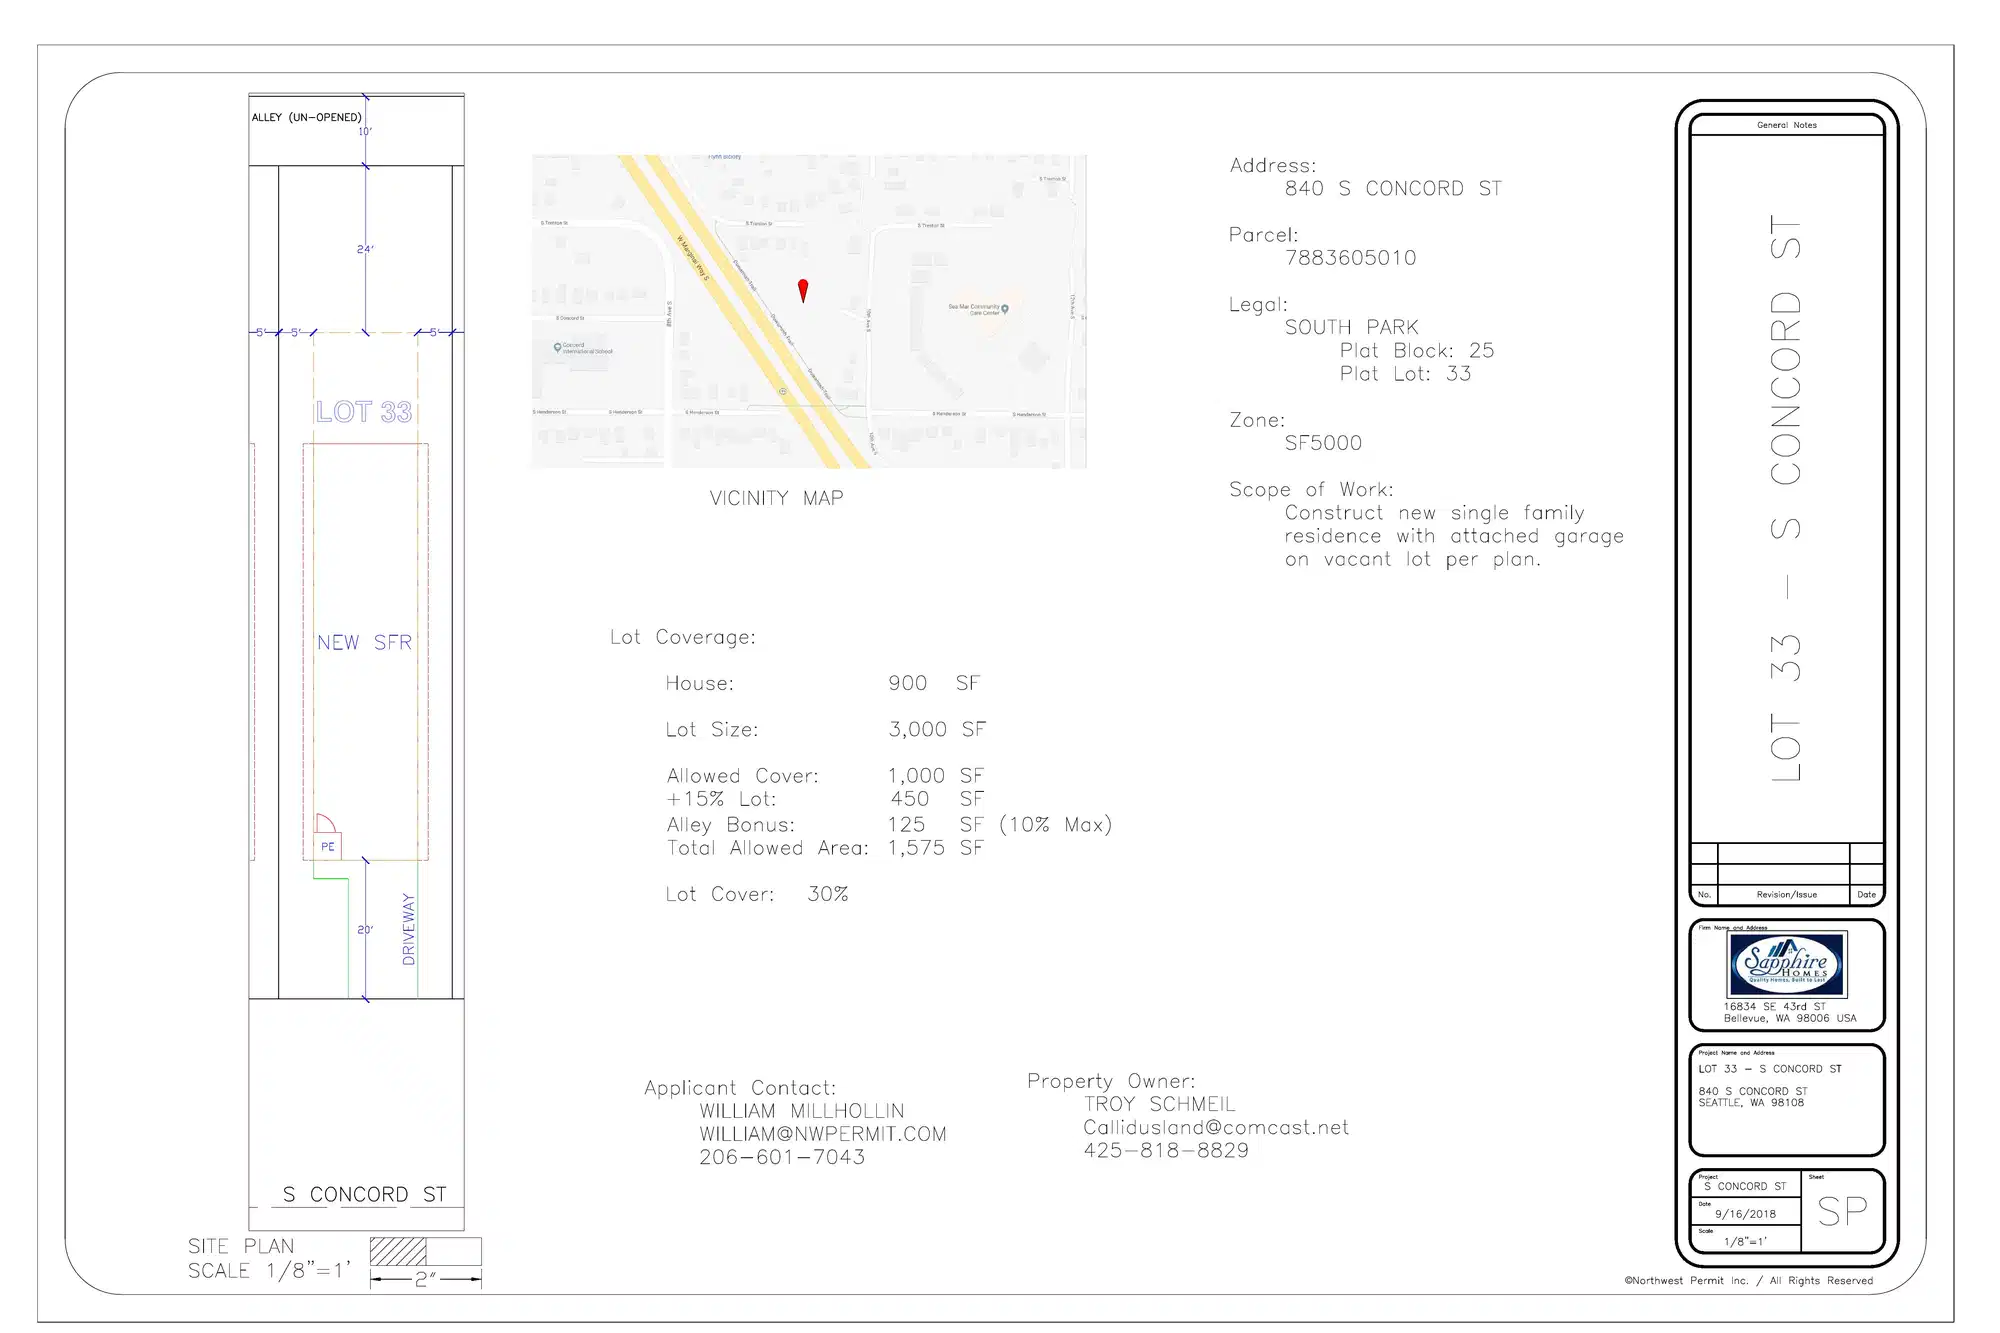Click the red location pin on vicinity map

(802, 290)
